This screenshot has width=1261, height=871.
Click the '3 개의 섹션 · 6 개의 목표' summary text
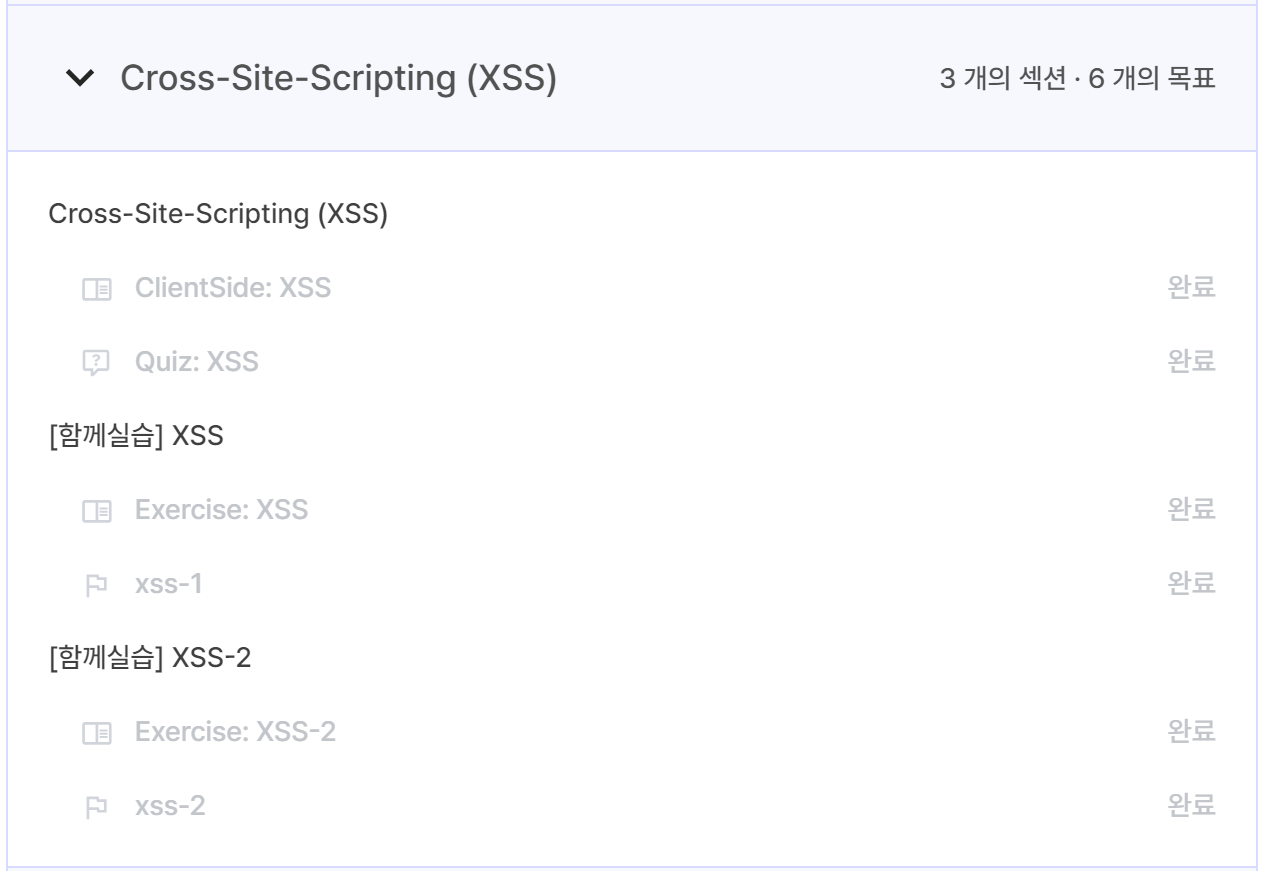1077,79
